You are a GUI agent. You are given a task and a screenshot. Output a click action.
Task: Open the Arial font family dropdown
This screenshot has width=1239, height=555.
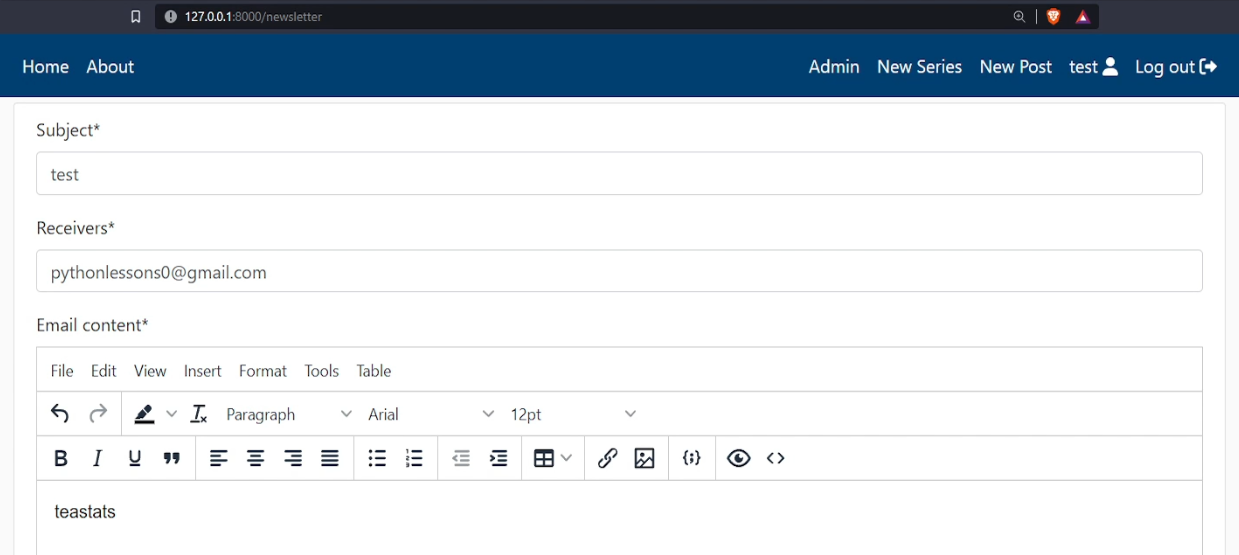pos(430,414)
